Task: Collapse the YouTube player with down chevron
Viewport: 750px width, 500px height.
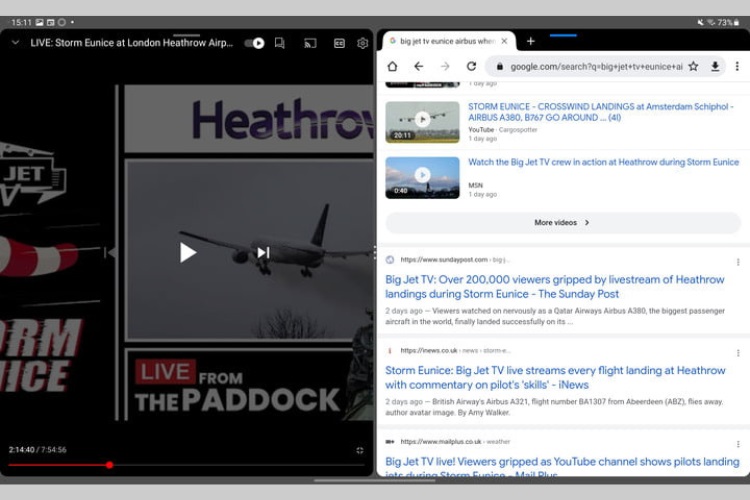Action: tap(15, 43)
